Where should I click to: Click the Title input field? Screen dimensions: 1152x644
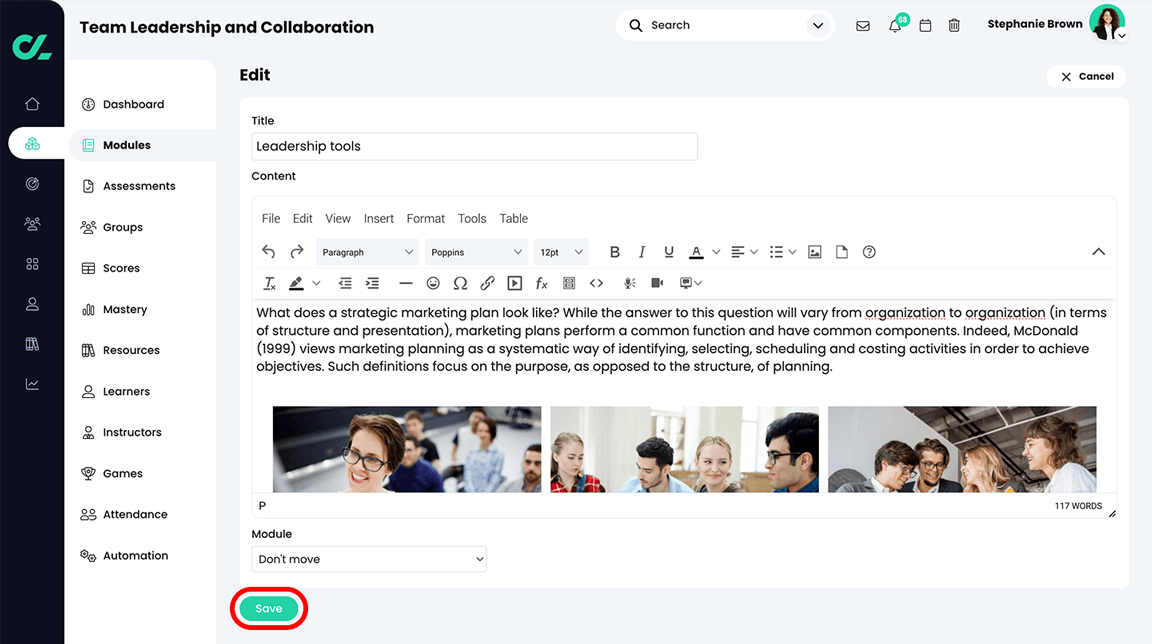tap(475, 146)
